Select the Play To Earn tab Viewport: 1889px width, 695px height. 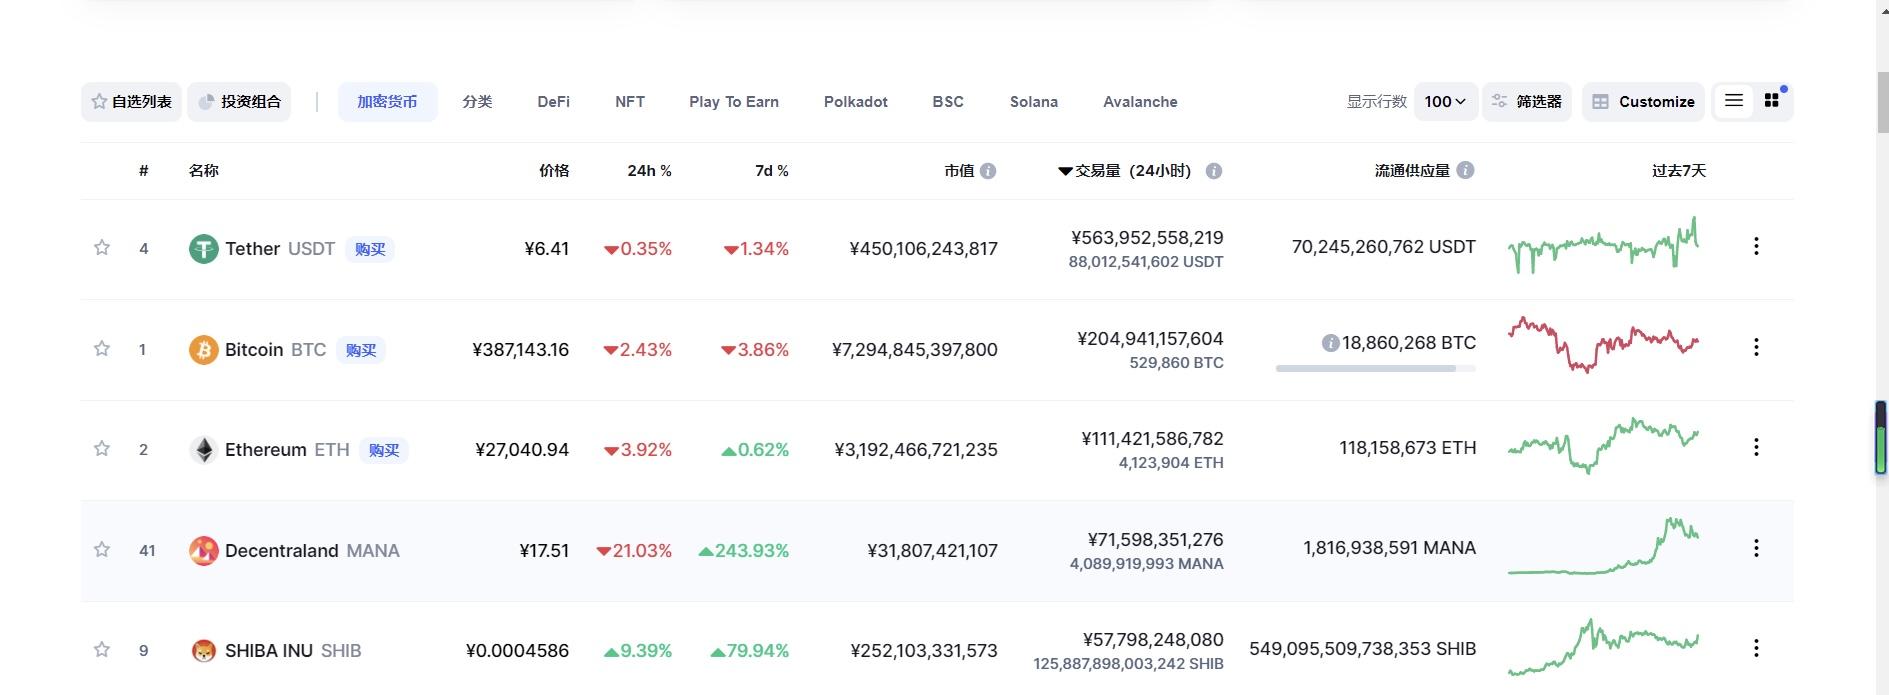point(733,102)
